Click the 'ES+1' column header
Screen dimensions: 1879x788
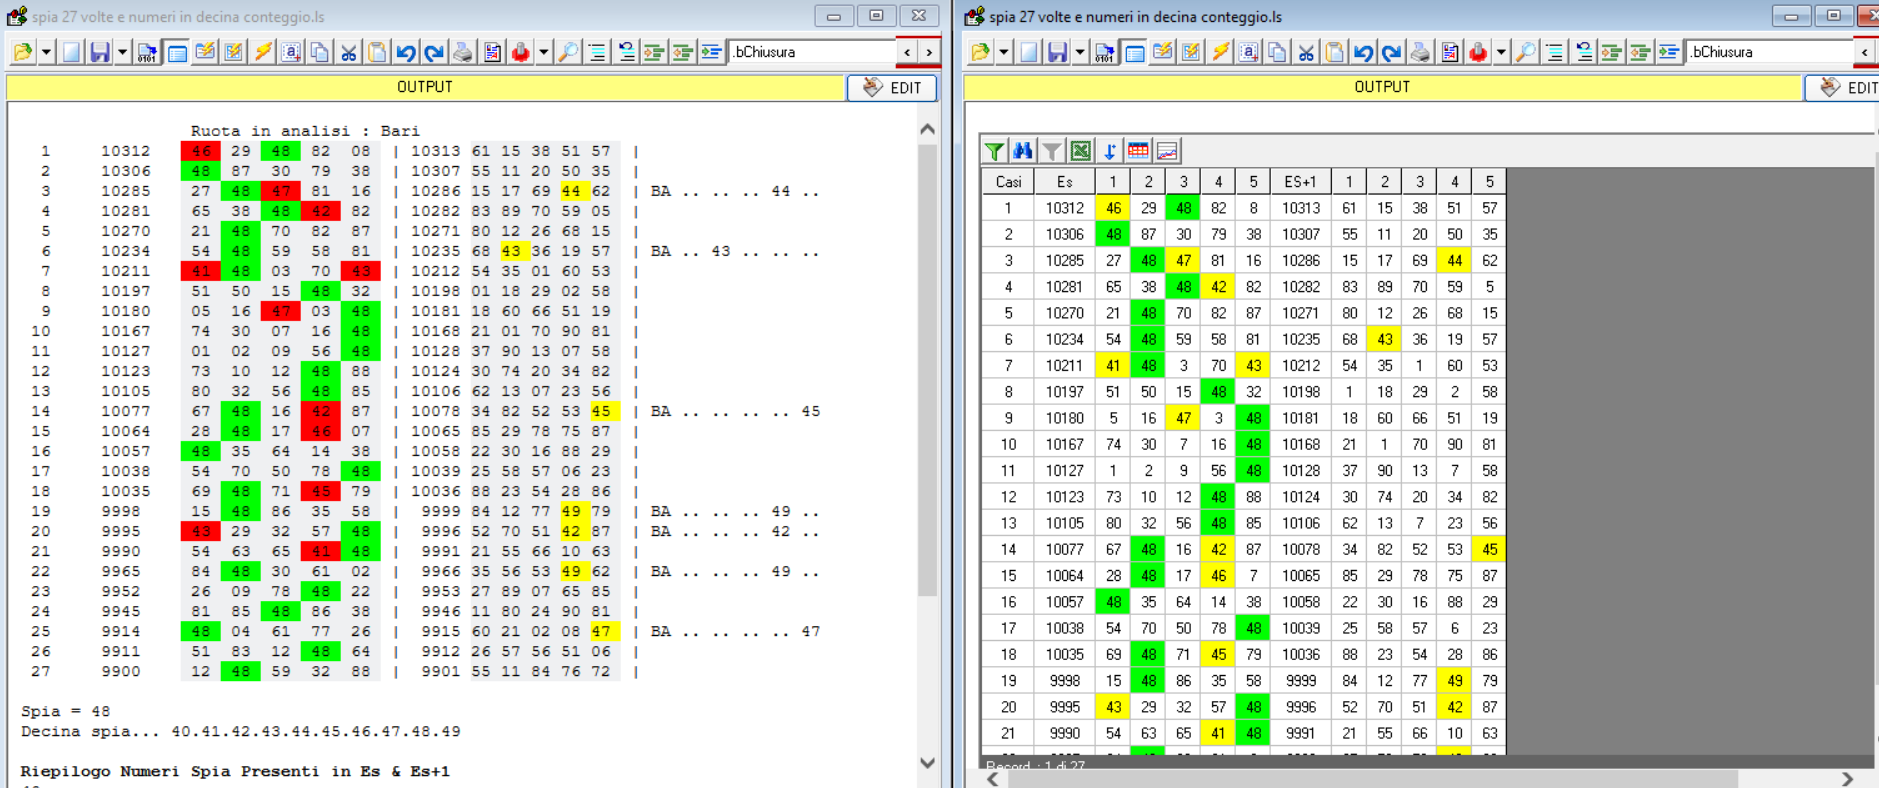tap(1300, 181)
